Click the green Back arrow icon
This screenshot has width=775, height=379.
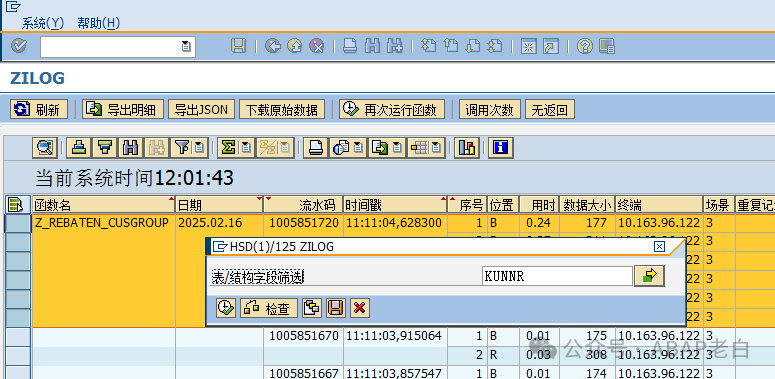[272, 46]
